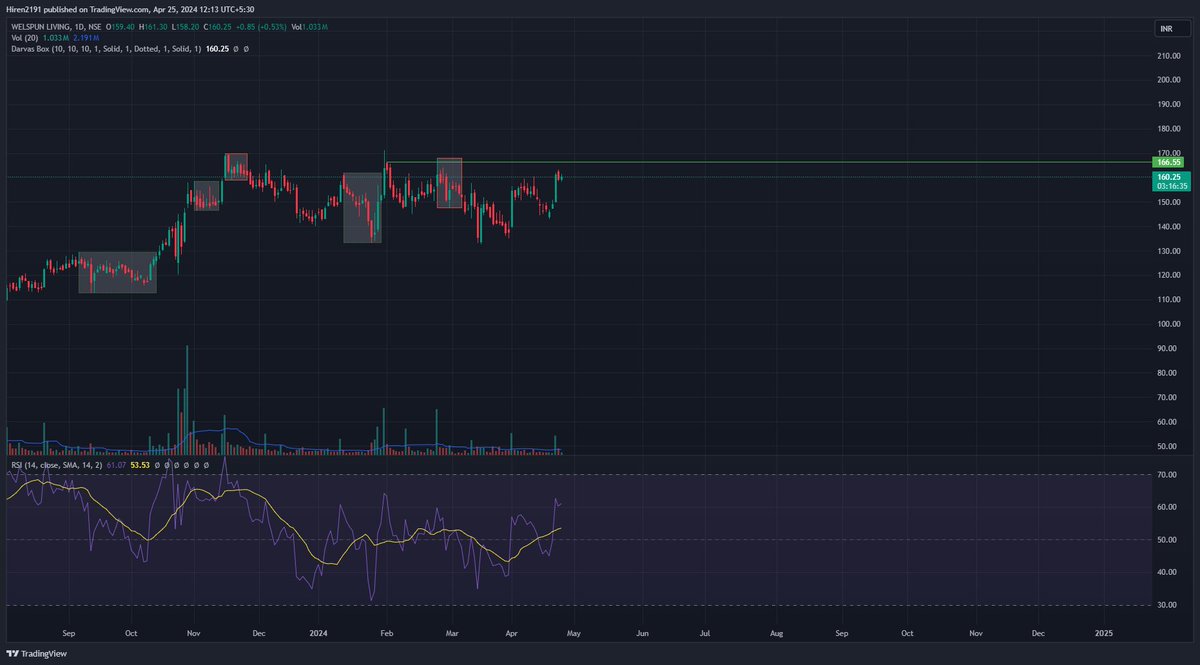
Task: Click the 30.00 label on the RSI scale
Action: [x=1169, y=605]
